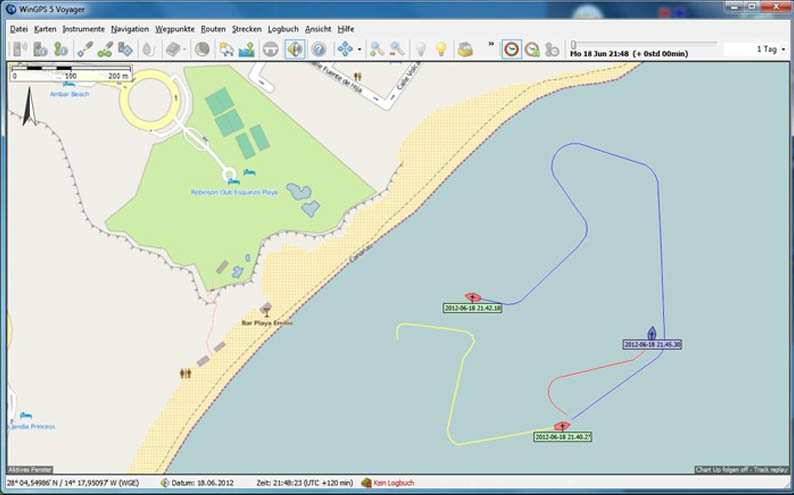Click the time slider handle
The height and width of the screenshot is (495, 794).
(x=572, y=44)
